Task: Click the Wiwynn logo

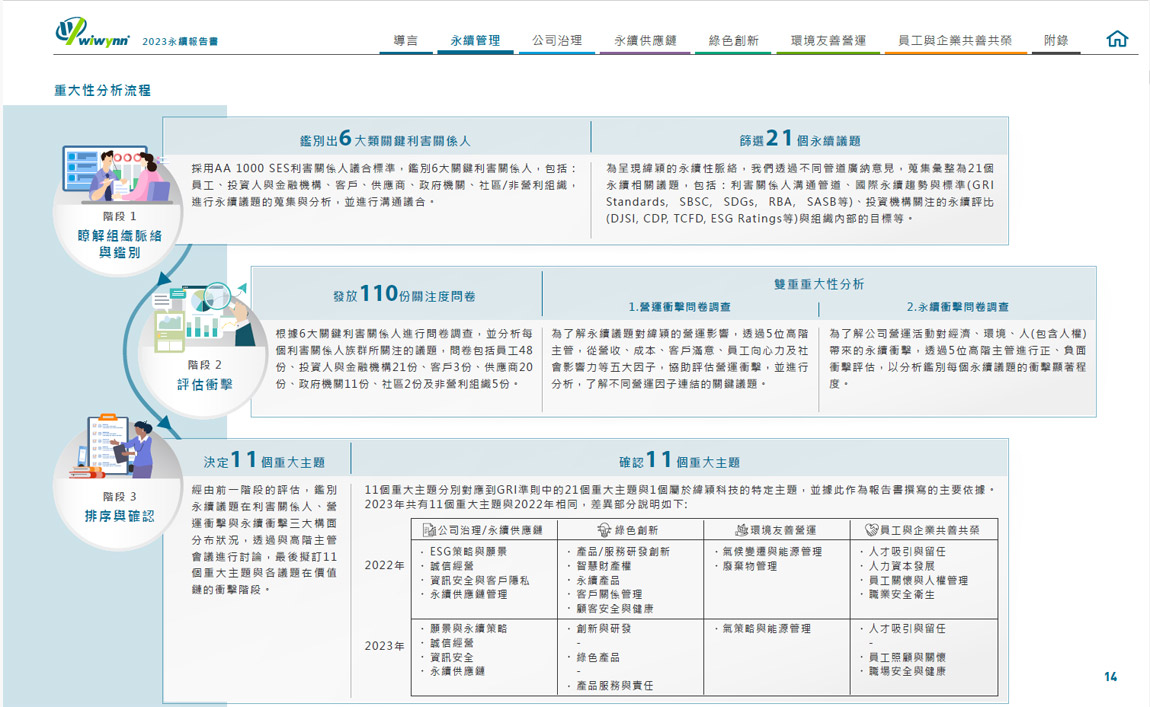Action: pyautogui.click(x=91, y=34)
